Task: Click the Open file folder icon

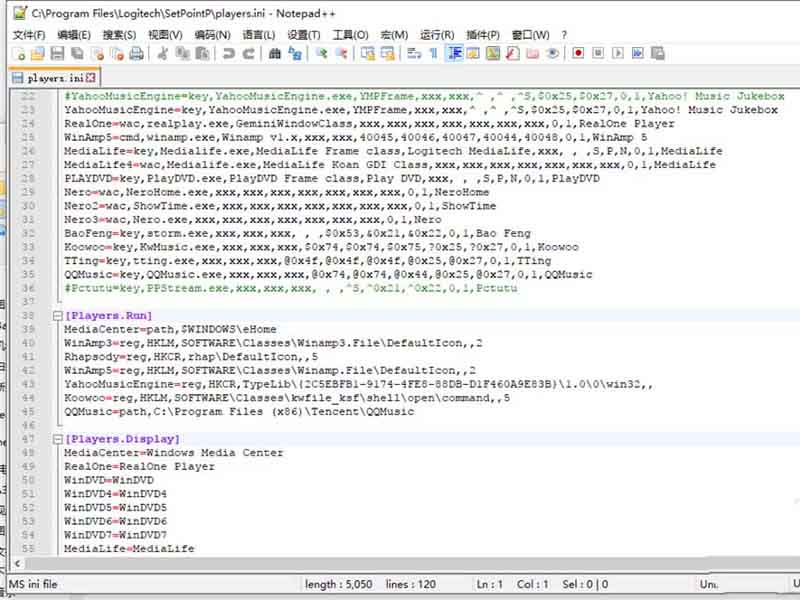Action: click(x=38, y=54)
